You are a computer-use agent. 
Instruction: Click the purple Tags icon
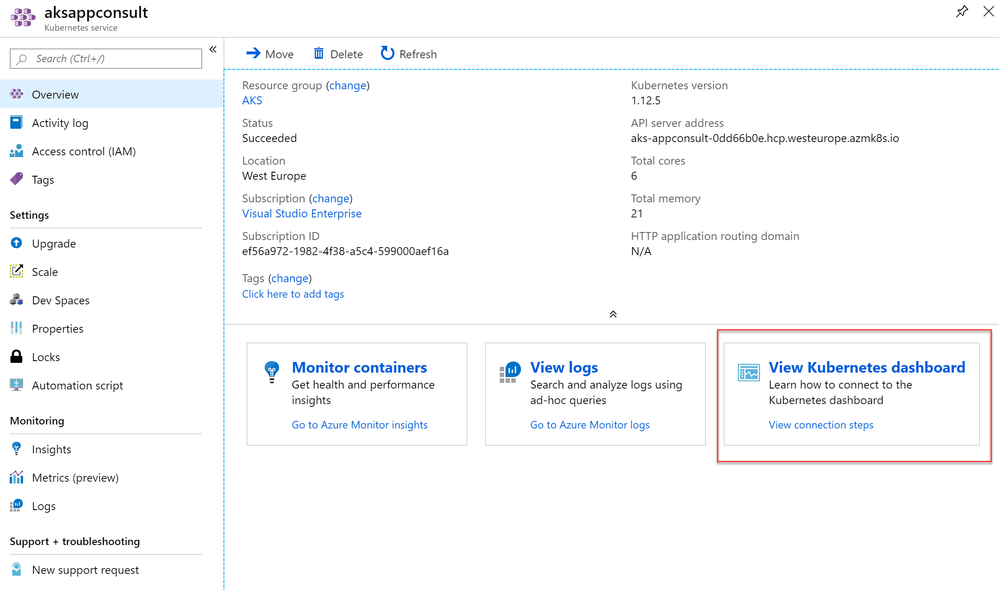click(x=17, y=179)
